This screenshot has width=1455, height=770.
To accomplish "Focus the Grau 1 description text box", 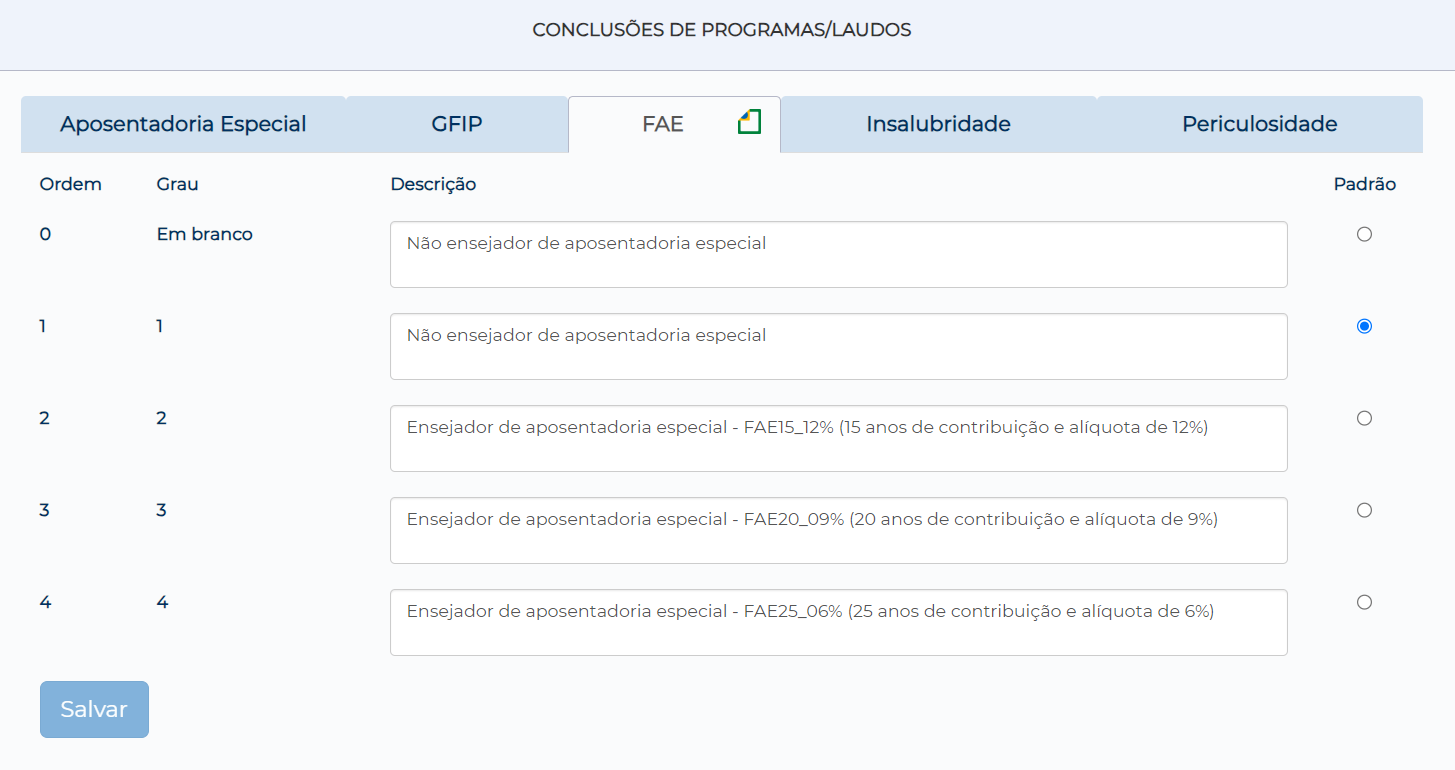I will click(x=838, y=346).
